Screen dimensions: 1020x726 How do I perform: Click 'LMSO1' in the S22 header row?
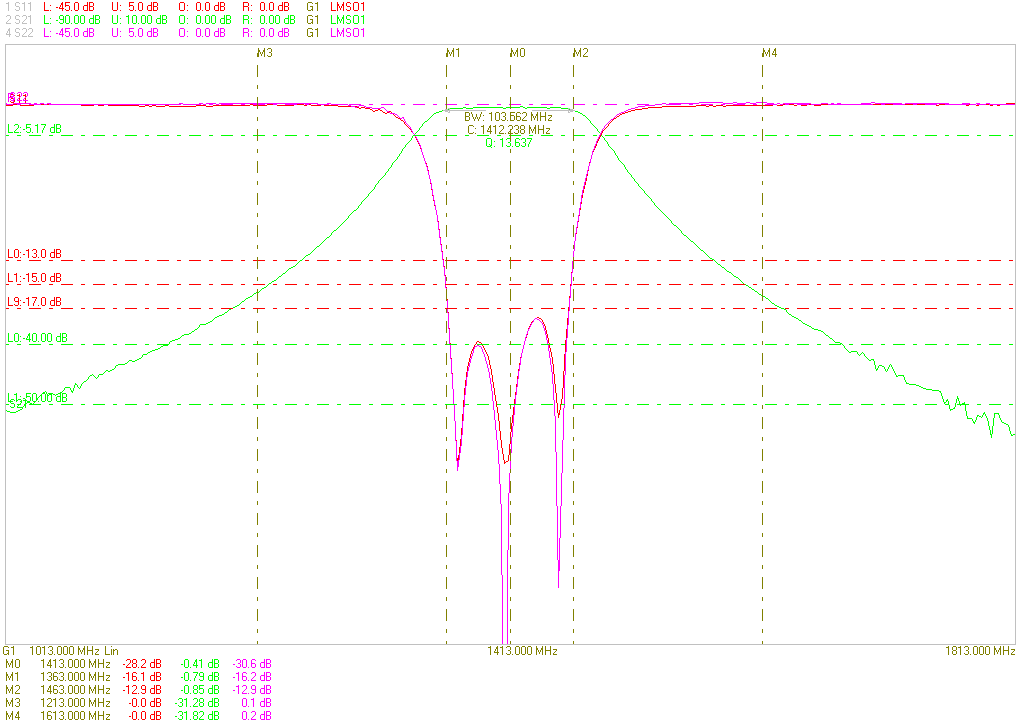coord(347,33)
